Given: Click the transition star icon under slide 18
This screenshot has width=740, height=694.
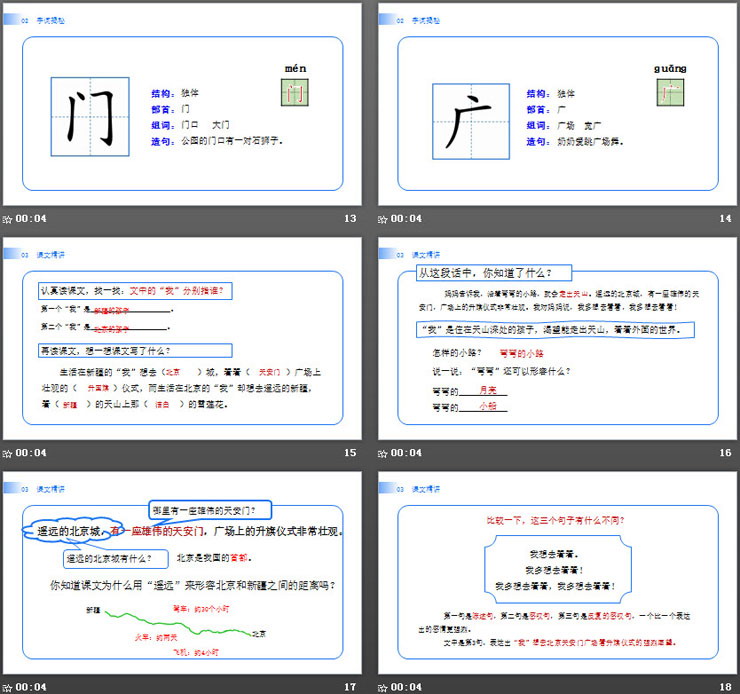Looking at the screenshot, I should pos(384,687).
